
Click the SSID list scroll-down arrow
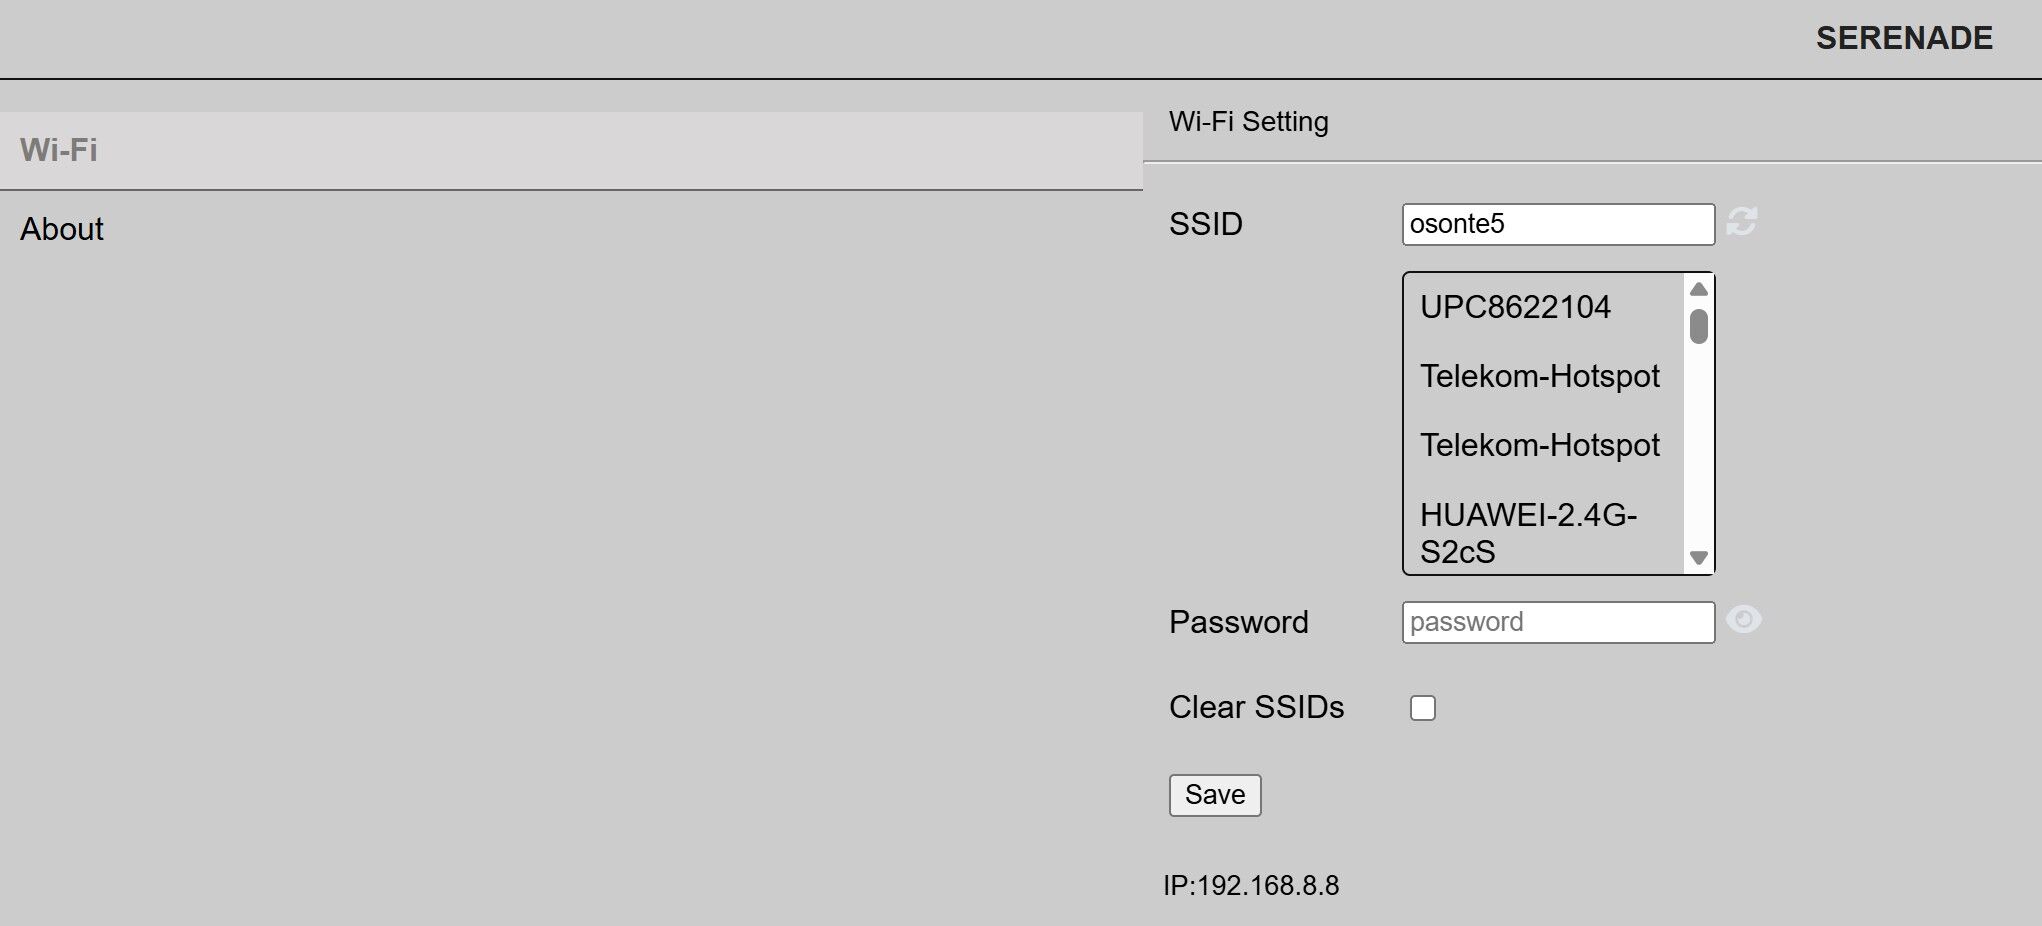(1698, 558)
